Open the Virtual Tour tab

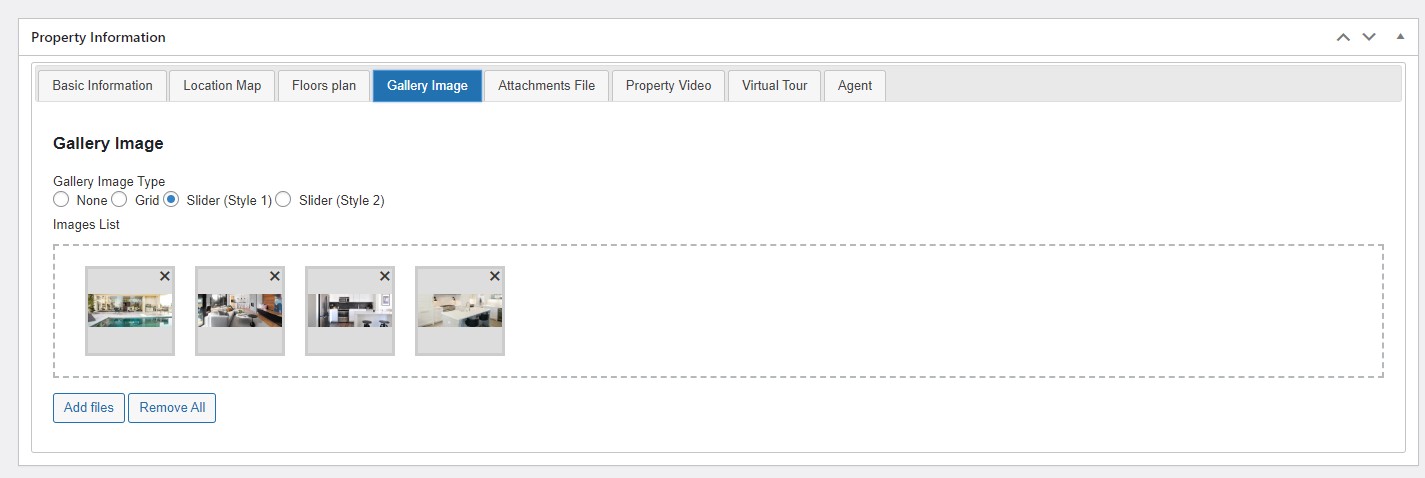click(x=774, y=86)
